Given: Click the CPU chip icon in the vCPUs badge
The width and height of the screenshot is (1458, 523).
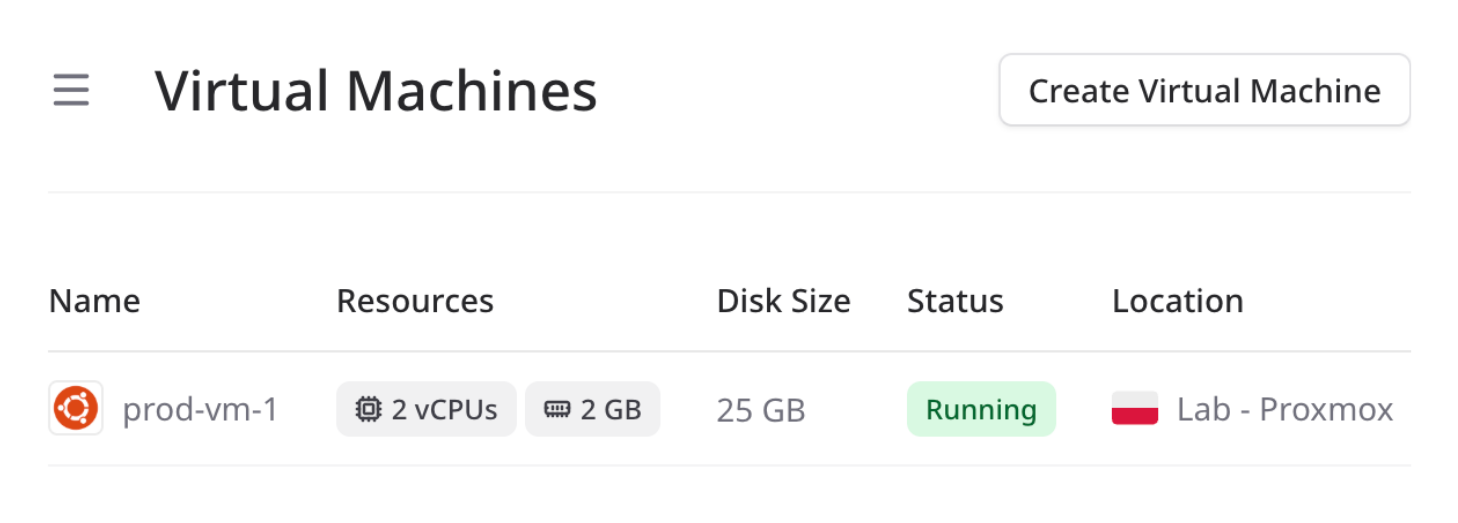Looking at the screenshot, I should point(369,409).
